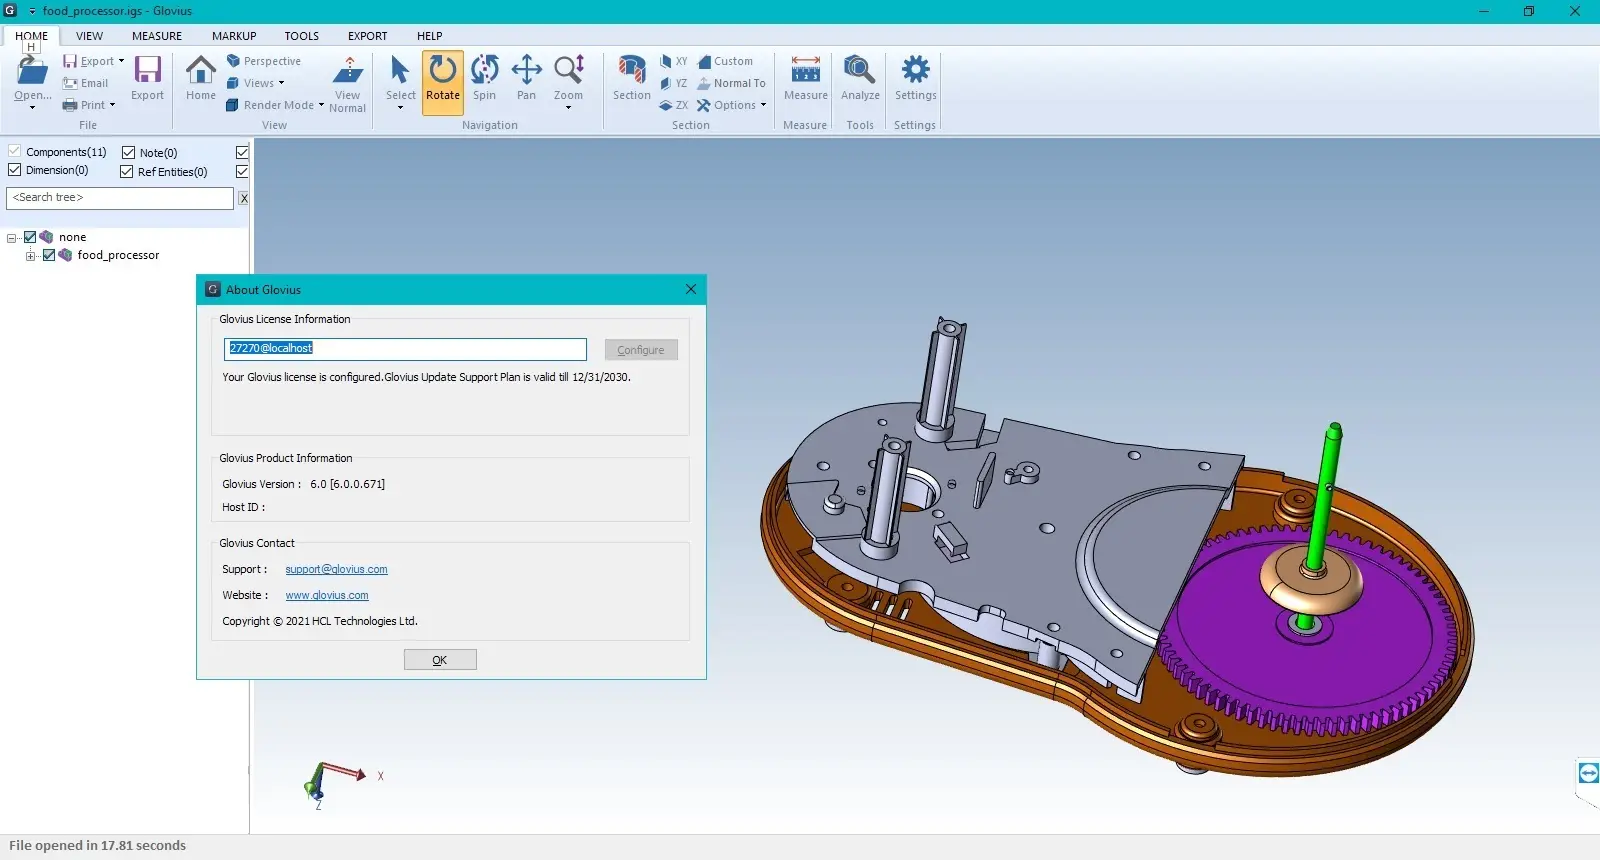Switch to the EXPORT ribbon tab

click(x=367, y=36)
